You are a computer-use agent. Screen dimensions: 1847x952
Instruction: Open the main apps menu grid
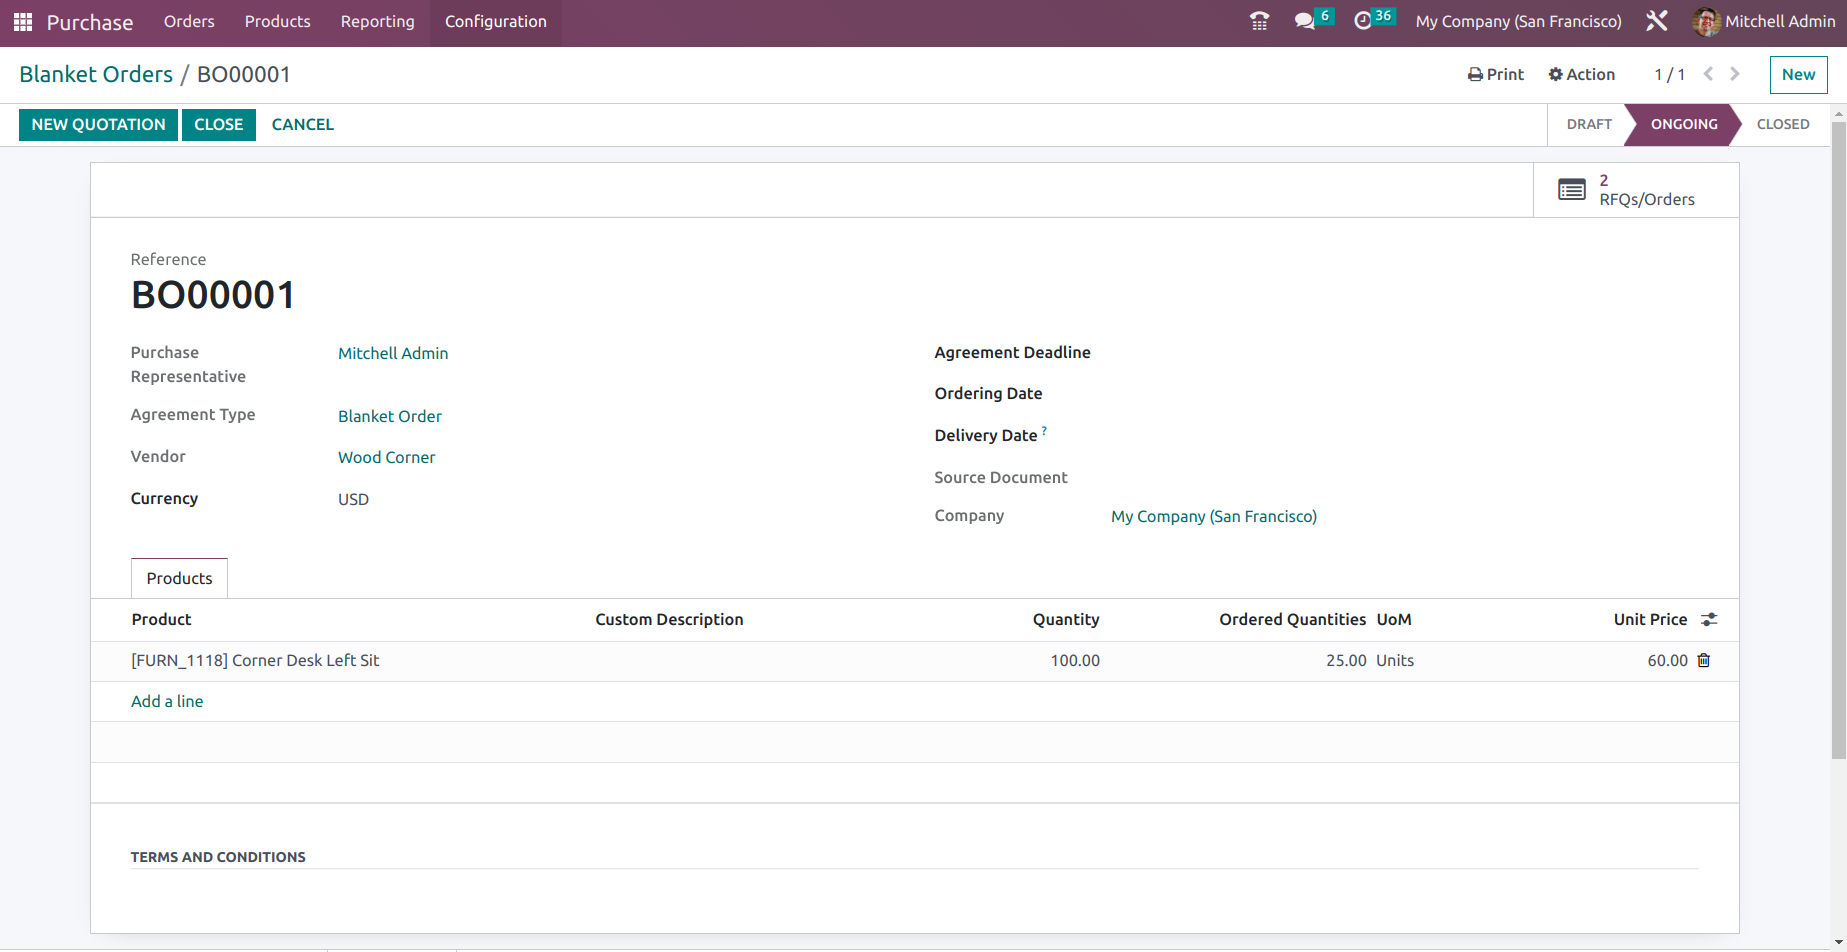[x=22, y=21]
